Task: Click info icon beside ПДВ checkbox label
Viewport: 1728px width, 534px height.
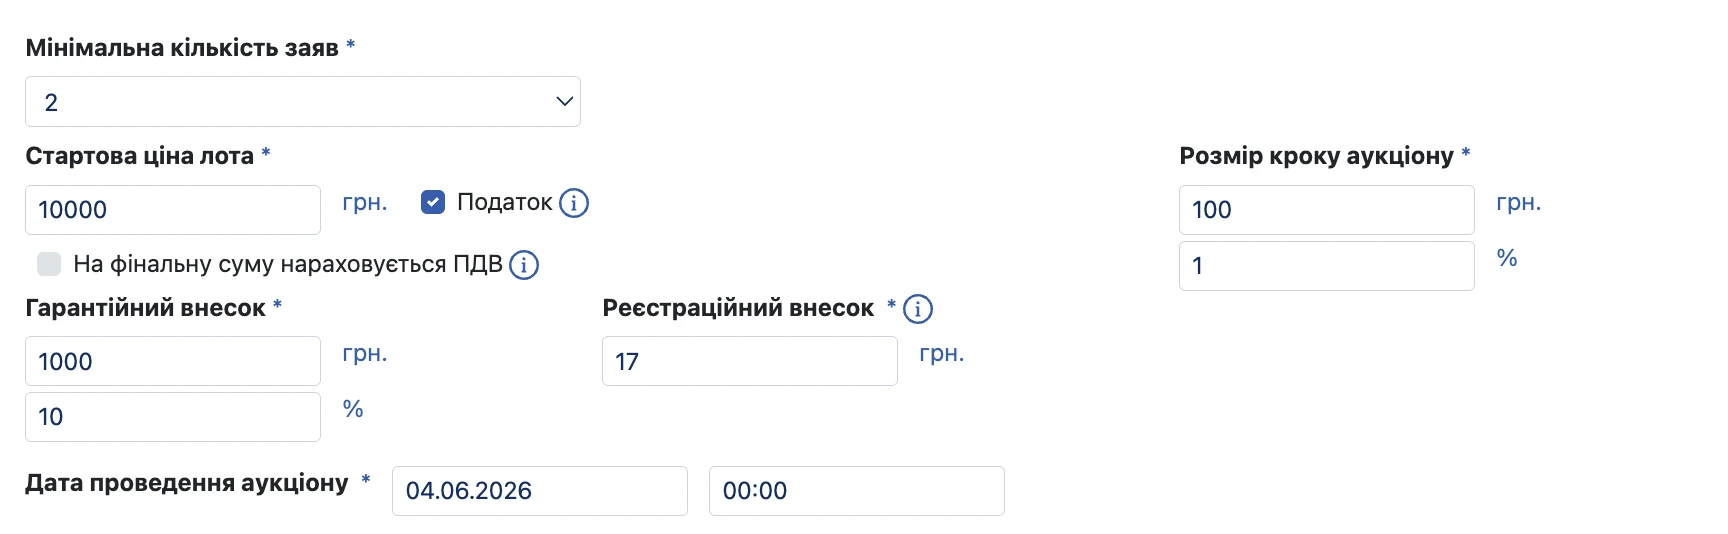Action: 524,265
